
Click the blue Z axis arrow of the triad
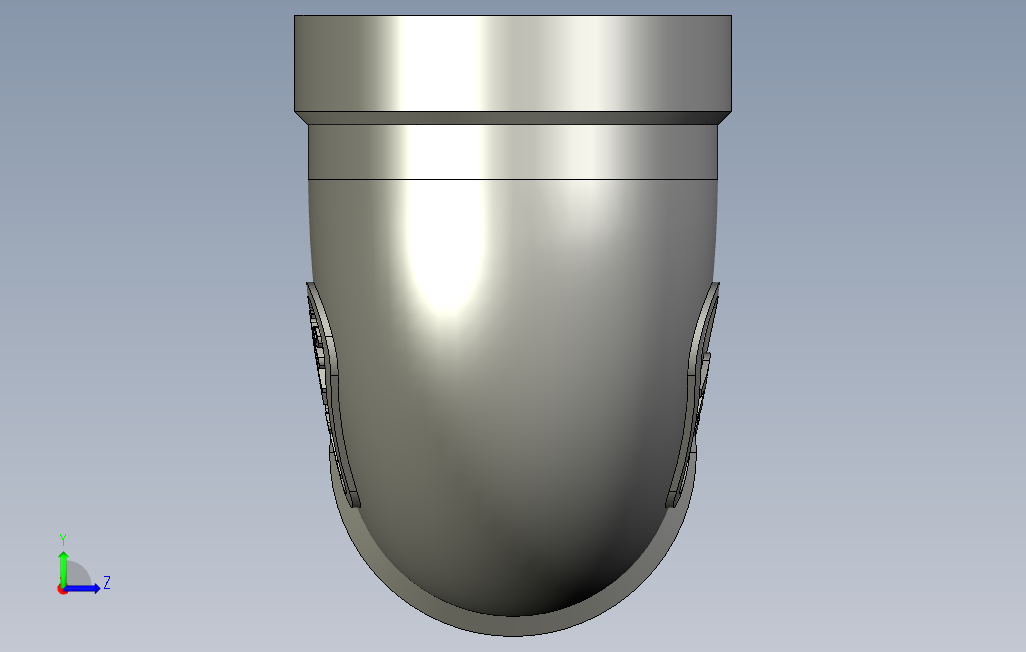click(x=83, y=589)
